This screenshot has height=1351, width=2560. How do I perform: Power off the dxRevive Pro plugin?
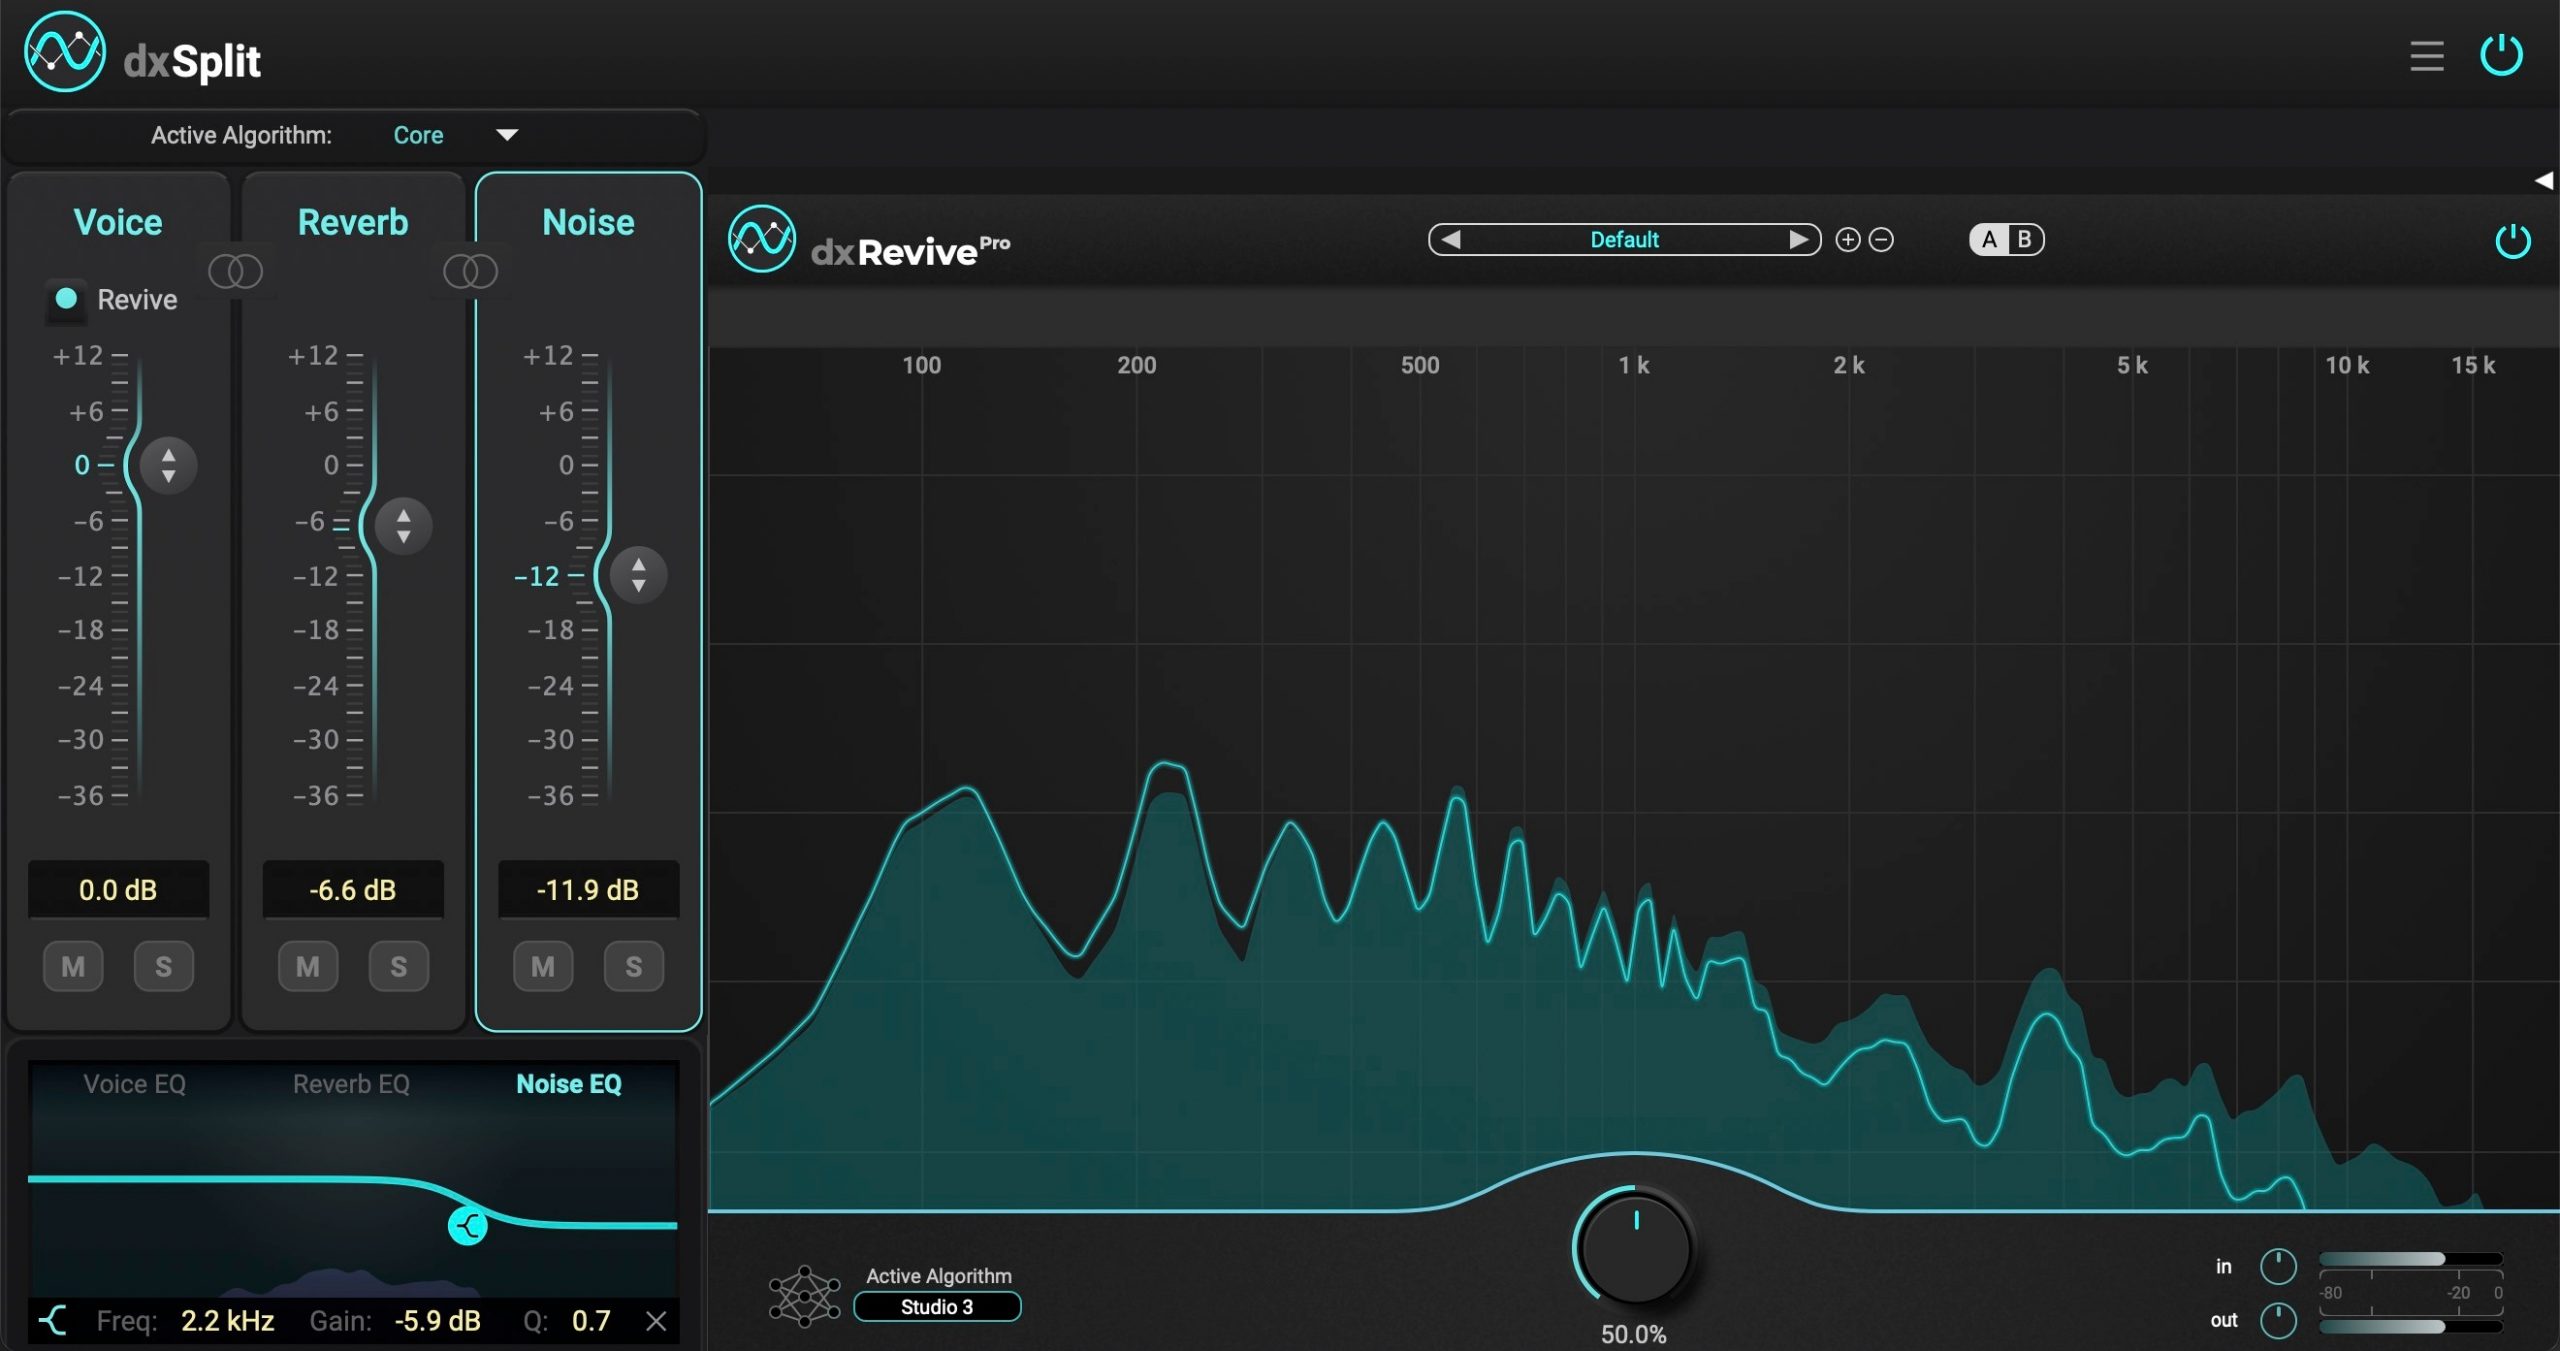2513,241
